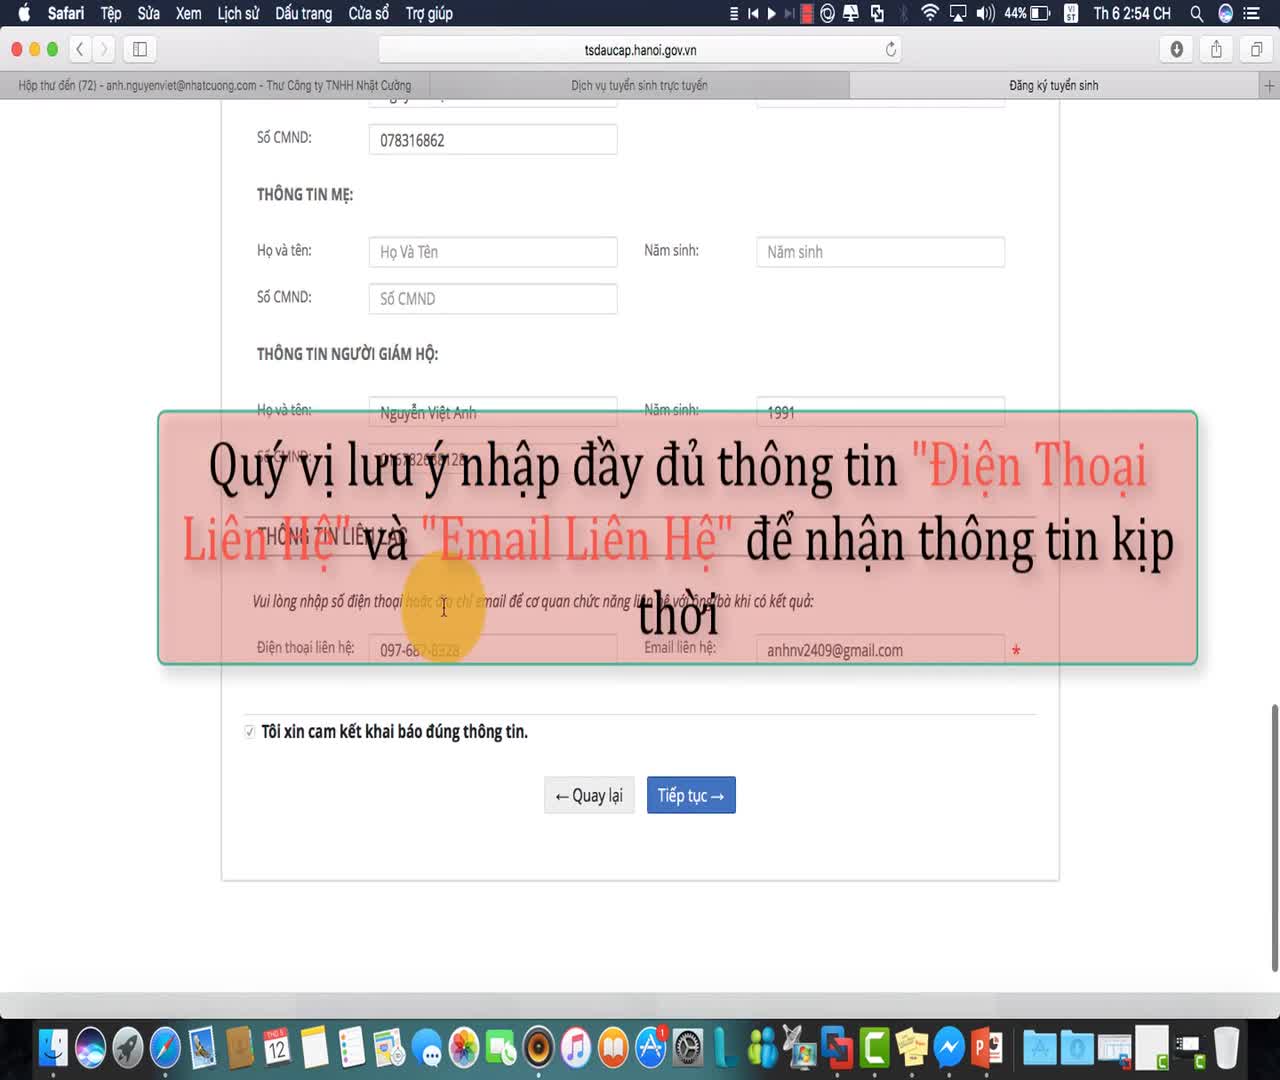The height and width of the screenshot is (1080, 1280).
Task: Toggle the 'Tôi xin cam kết' checkbox
Action: [x=249, y=732]
